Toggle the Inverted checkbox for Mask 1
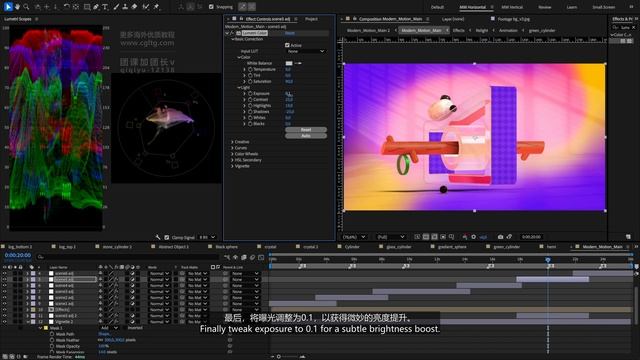 point(124,328)
